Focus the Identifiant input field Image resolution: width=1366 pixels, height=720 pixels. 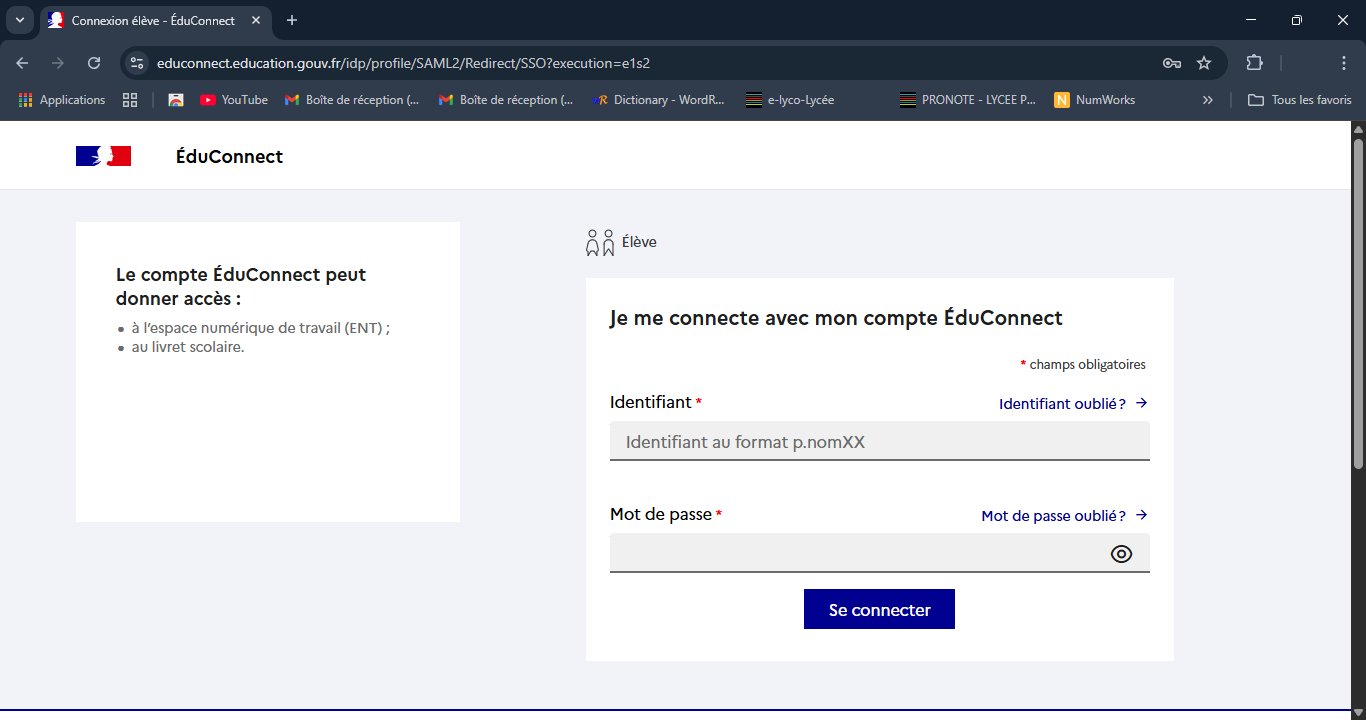(879, 442)
